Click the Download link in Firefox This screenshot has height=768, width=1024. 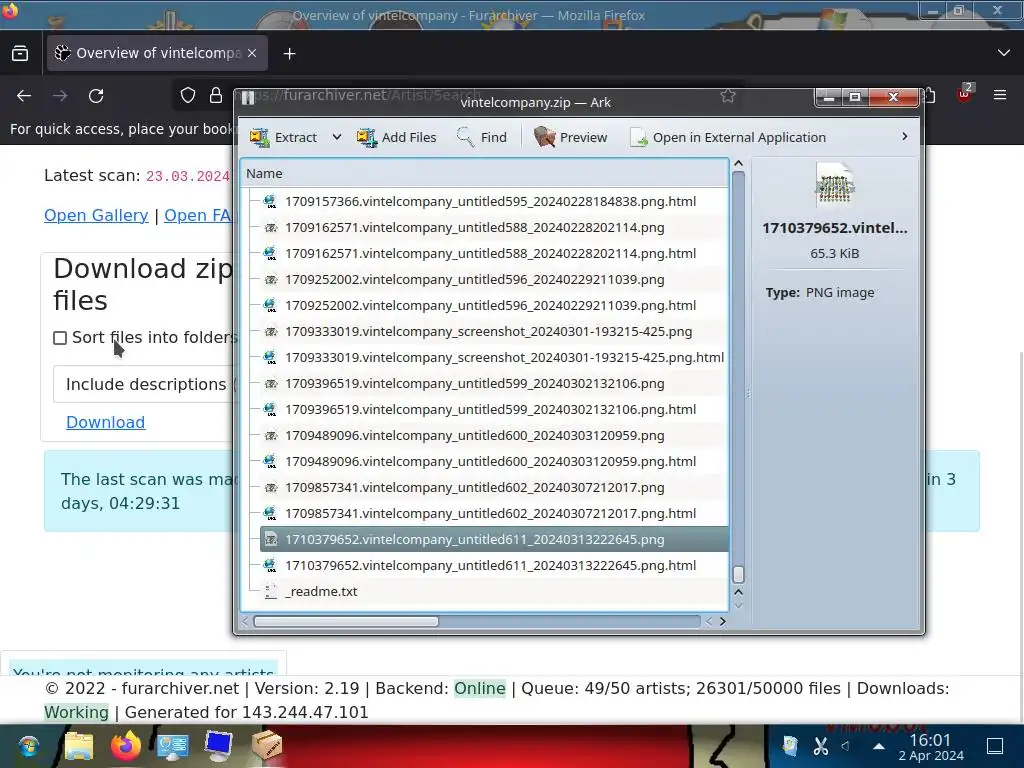106,422
